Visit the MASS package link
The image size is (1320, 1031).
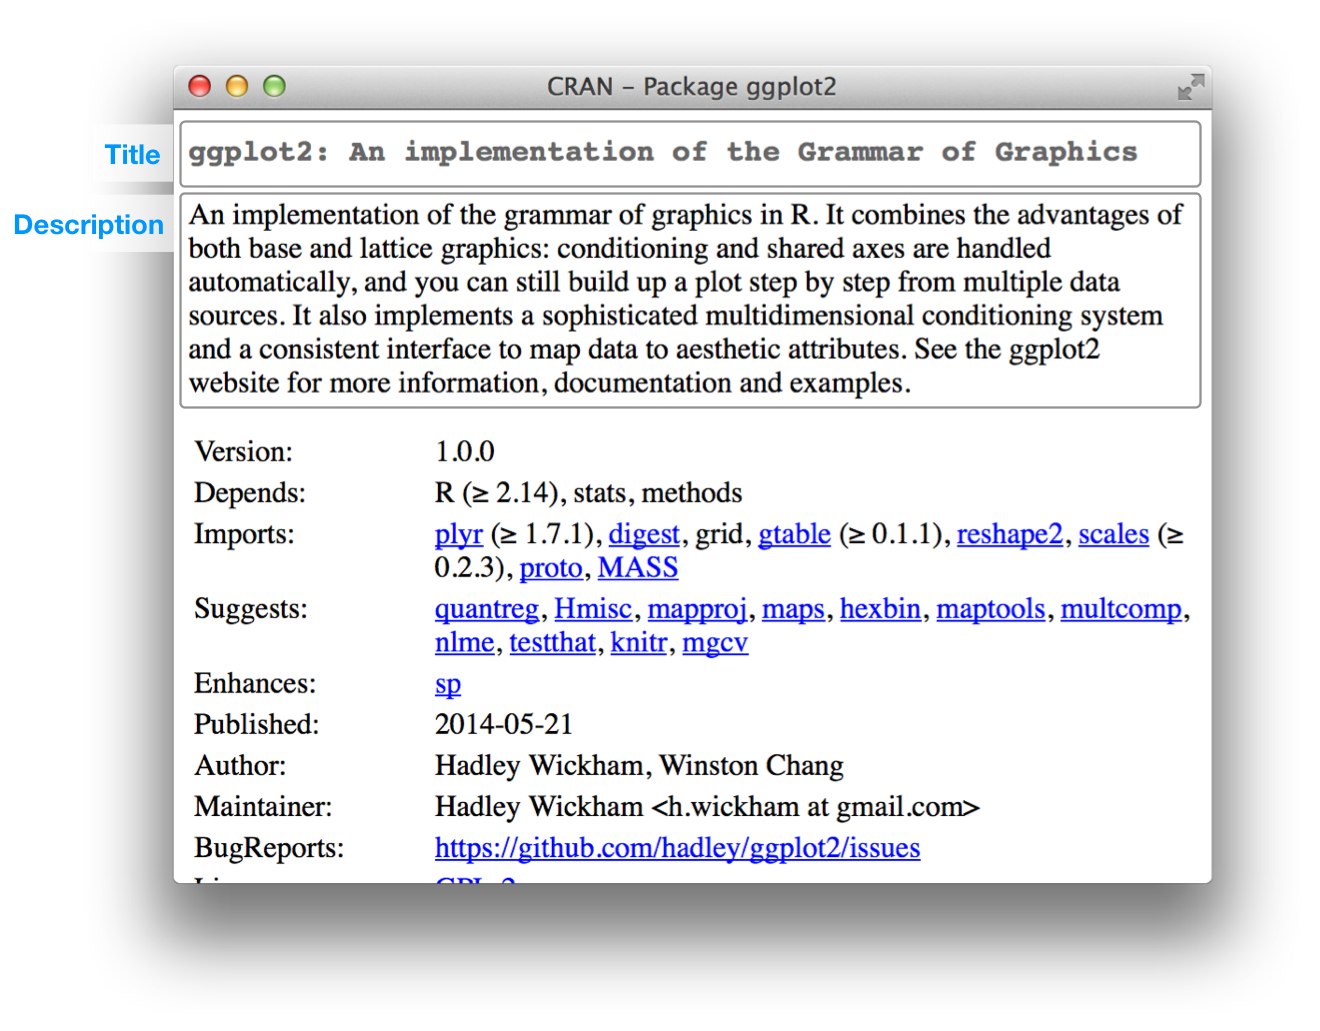[638, 568]
